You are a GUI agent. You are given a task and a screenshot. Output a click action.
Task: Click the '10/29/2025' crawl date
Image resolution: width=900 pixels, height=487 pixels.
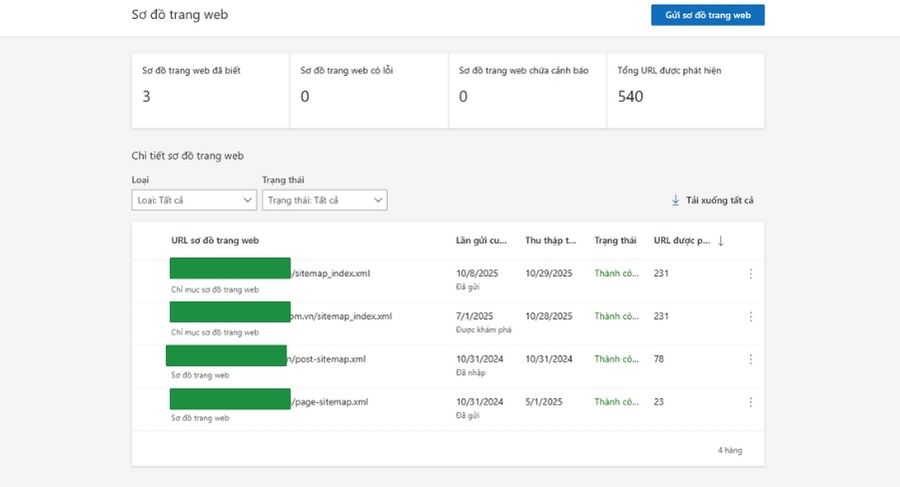coord(549,273)
